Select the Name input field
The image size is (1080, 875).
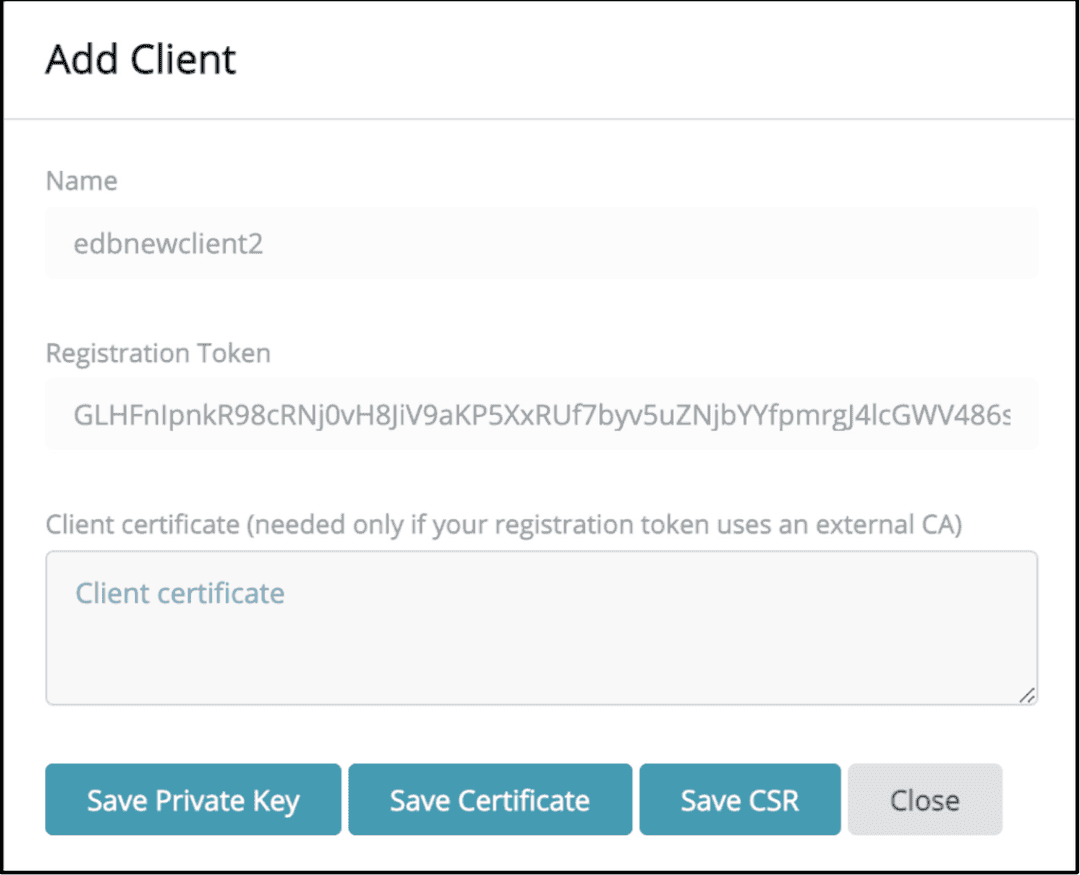540,242
